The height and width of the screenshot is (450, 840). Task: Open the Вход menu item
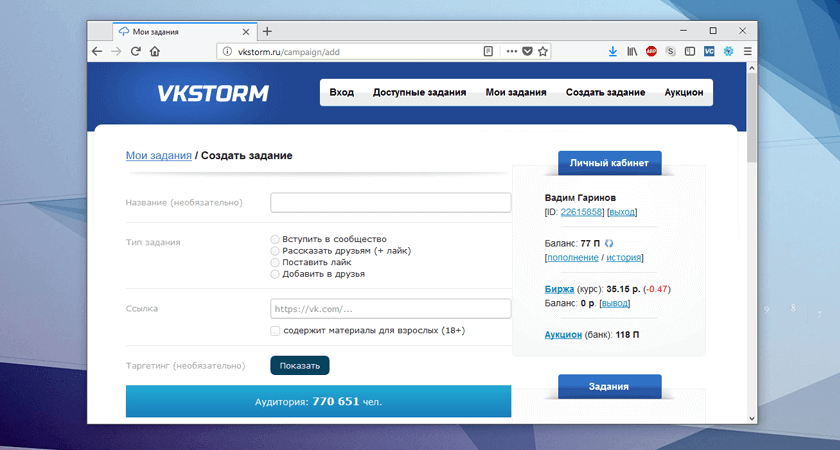[342, 92]
